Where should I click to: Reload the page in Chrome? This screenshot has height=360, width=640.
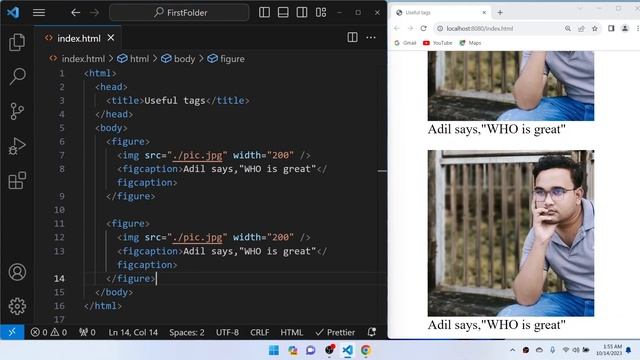point(424,28)
